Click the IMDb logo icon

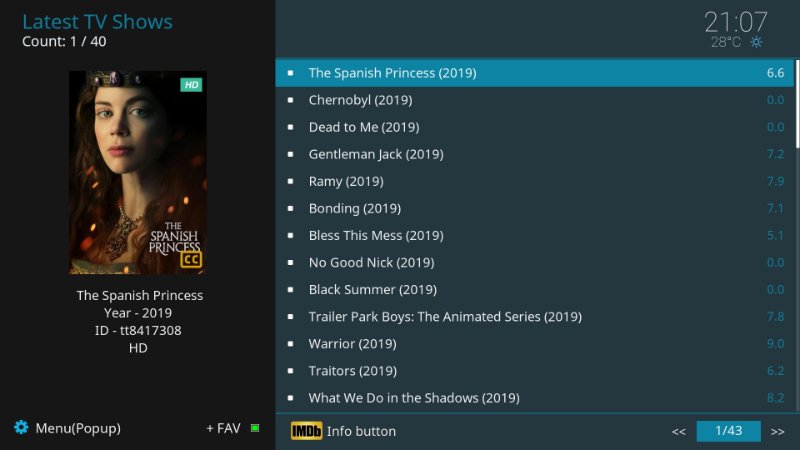pos(306,431)
